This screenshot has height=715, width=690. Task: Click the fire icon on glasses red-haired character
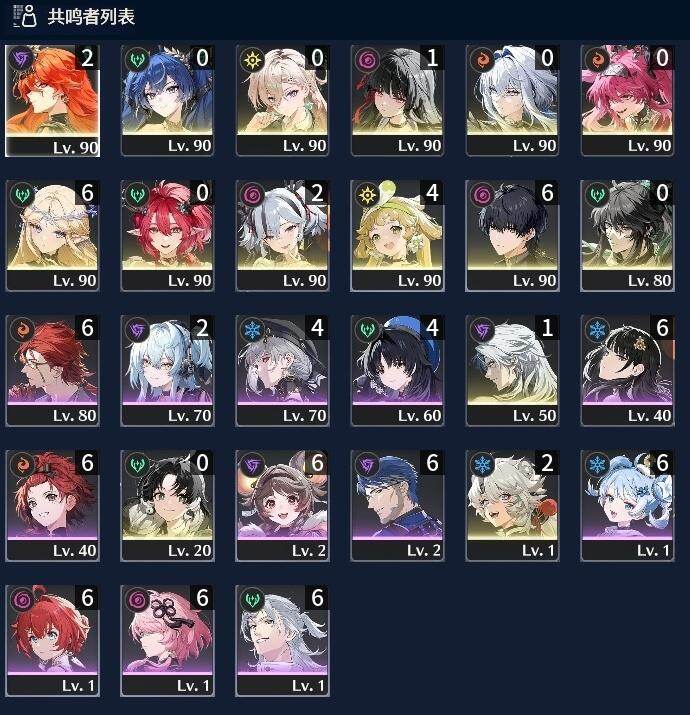click(x=22, y=330)
